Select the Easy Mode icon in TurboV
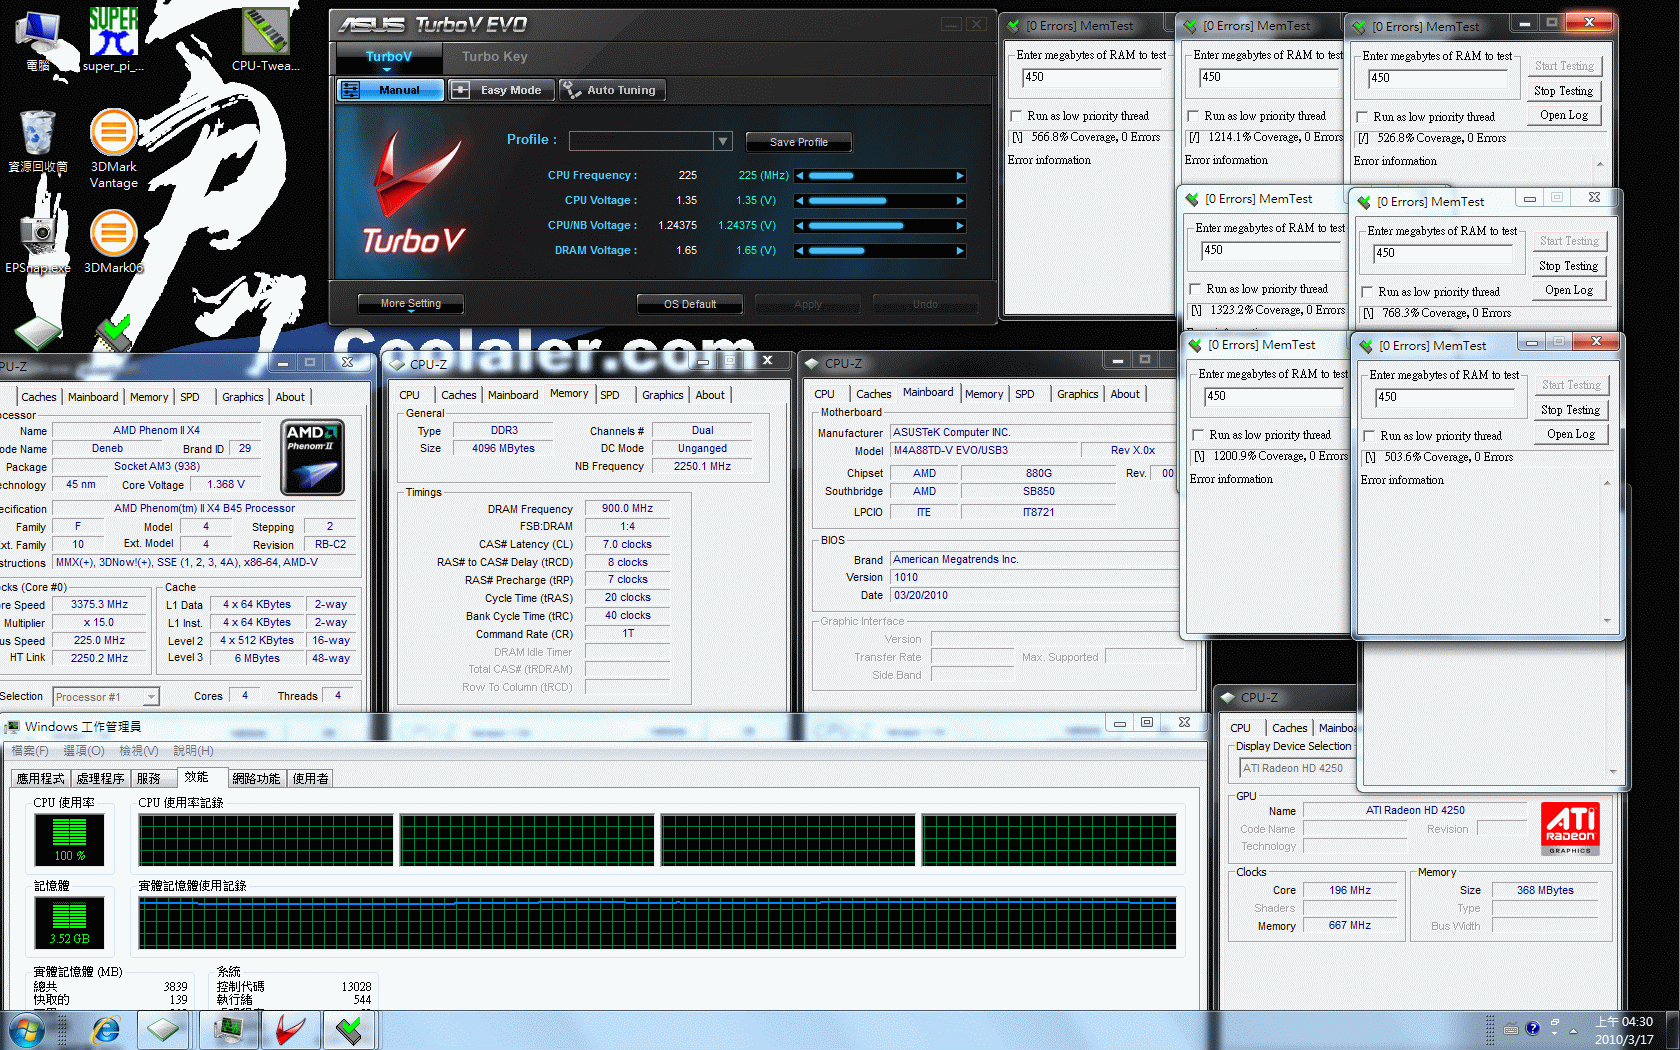Screen dimensions: 1680x1050 click(460, 90)
